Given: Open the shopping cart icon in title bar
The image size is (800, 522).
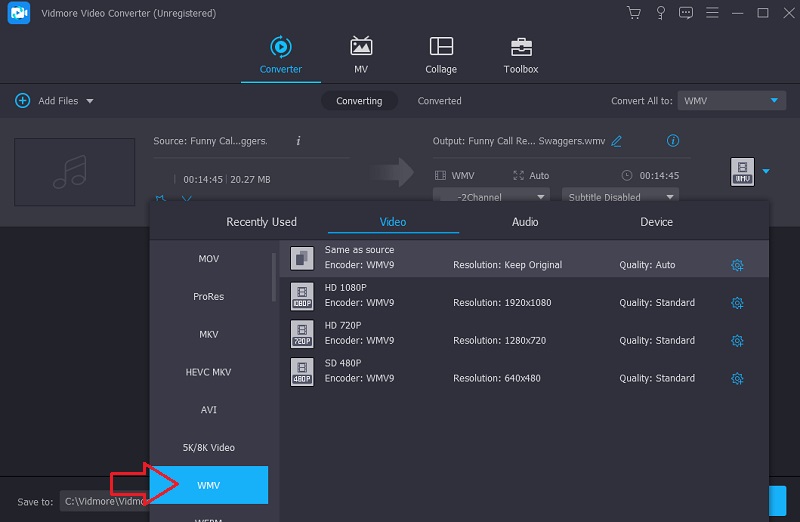Looking at the screenshot, I should [634, 13].
